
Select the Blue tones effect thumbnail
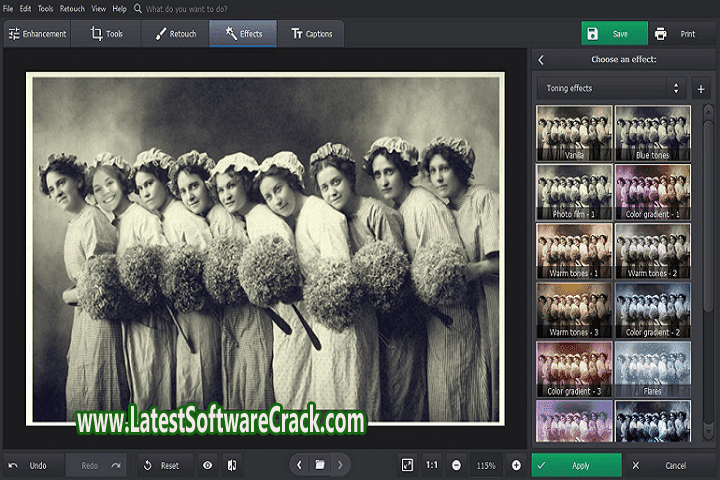pyautogui.click(x=652, y=132)
